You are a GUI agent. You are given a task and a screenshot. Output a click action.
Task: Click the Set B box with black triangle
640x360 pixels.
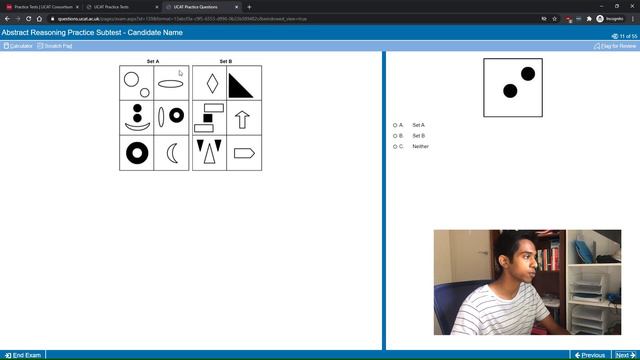coord(244,83)
